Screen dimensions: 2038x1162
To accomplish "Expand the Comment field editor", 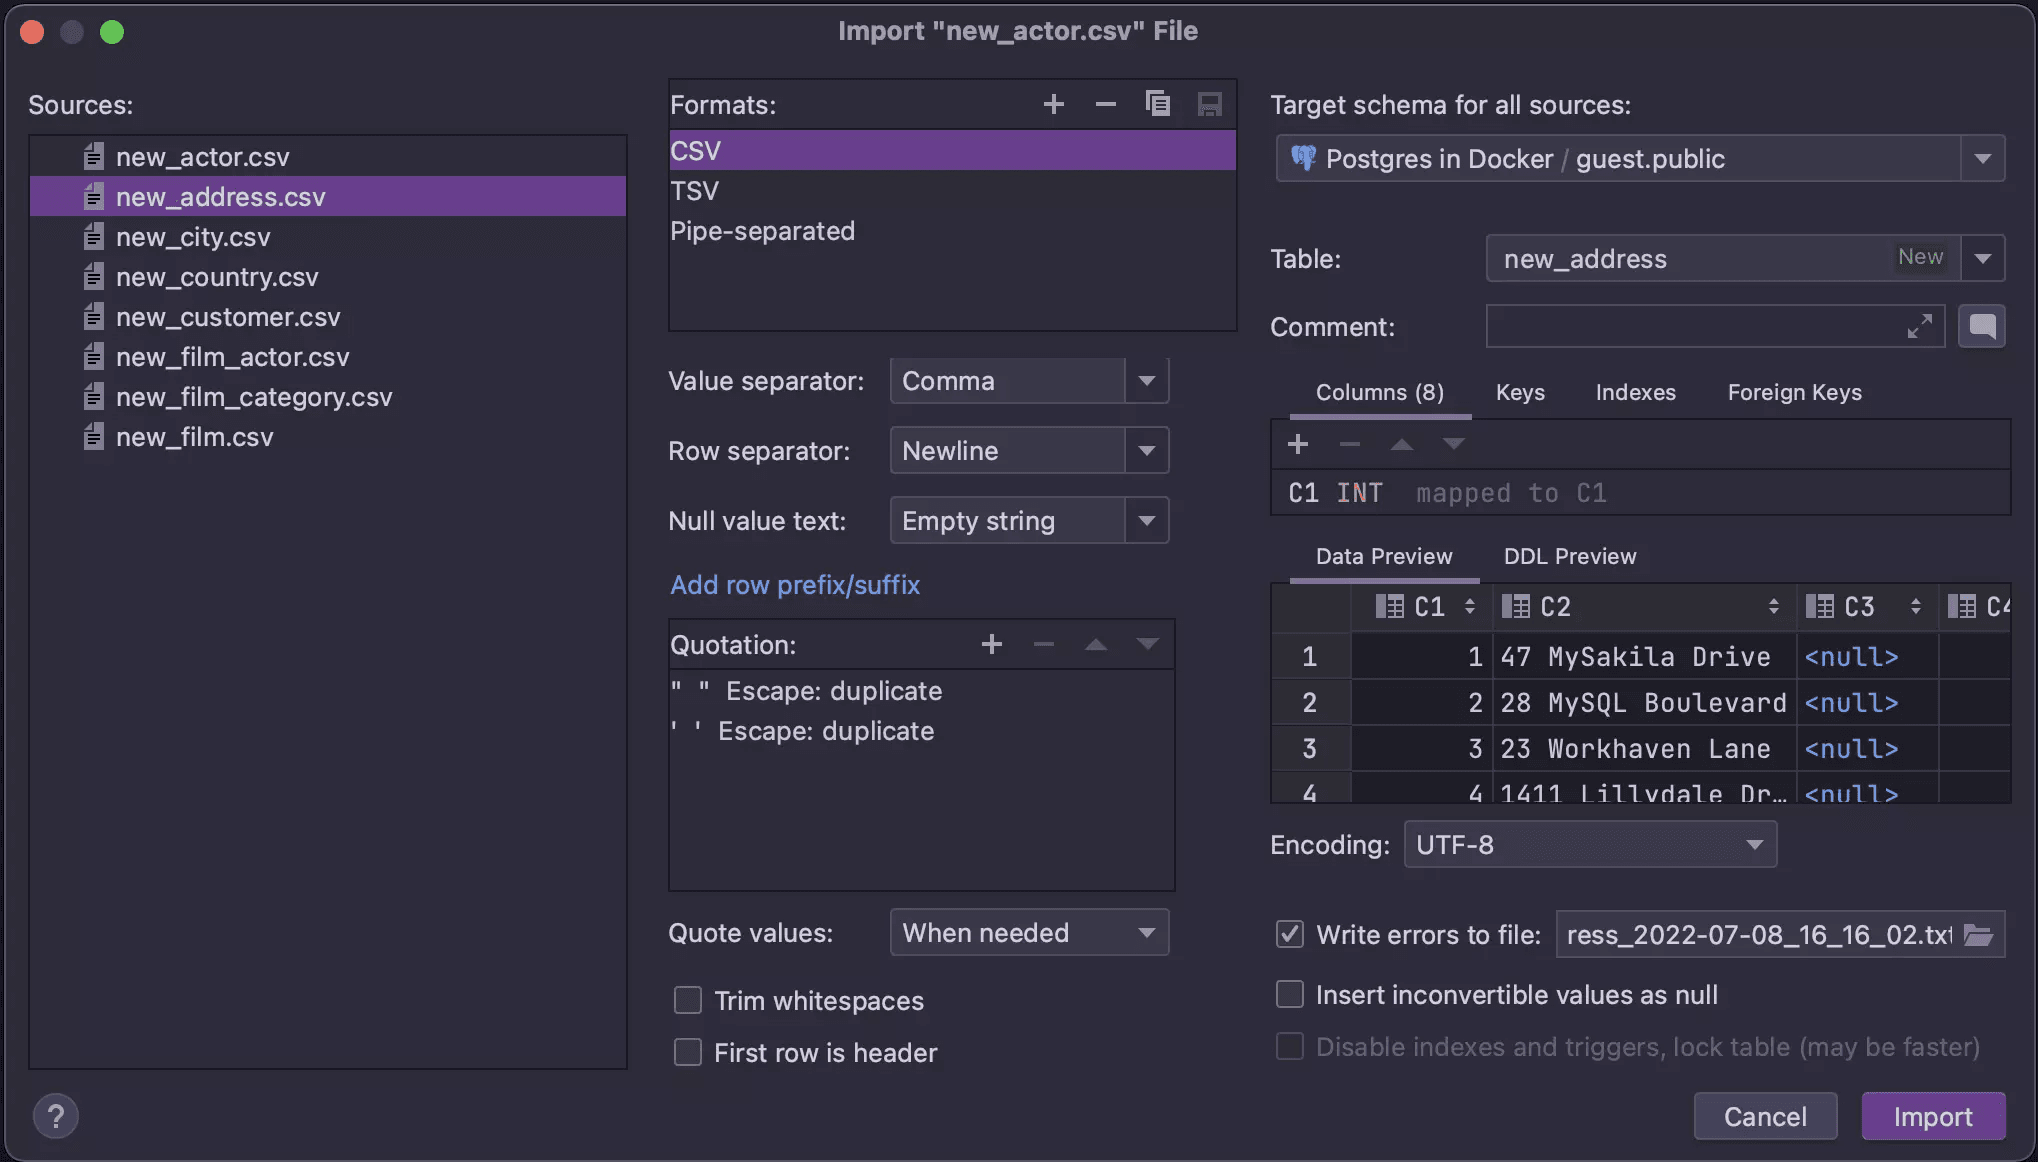I will (1919, 327).
